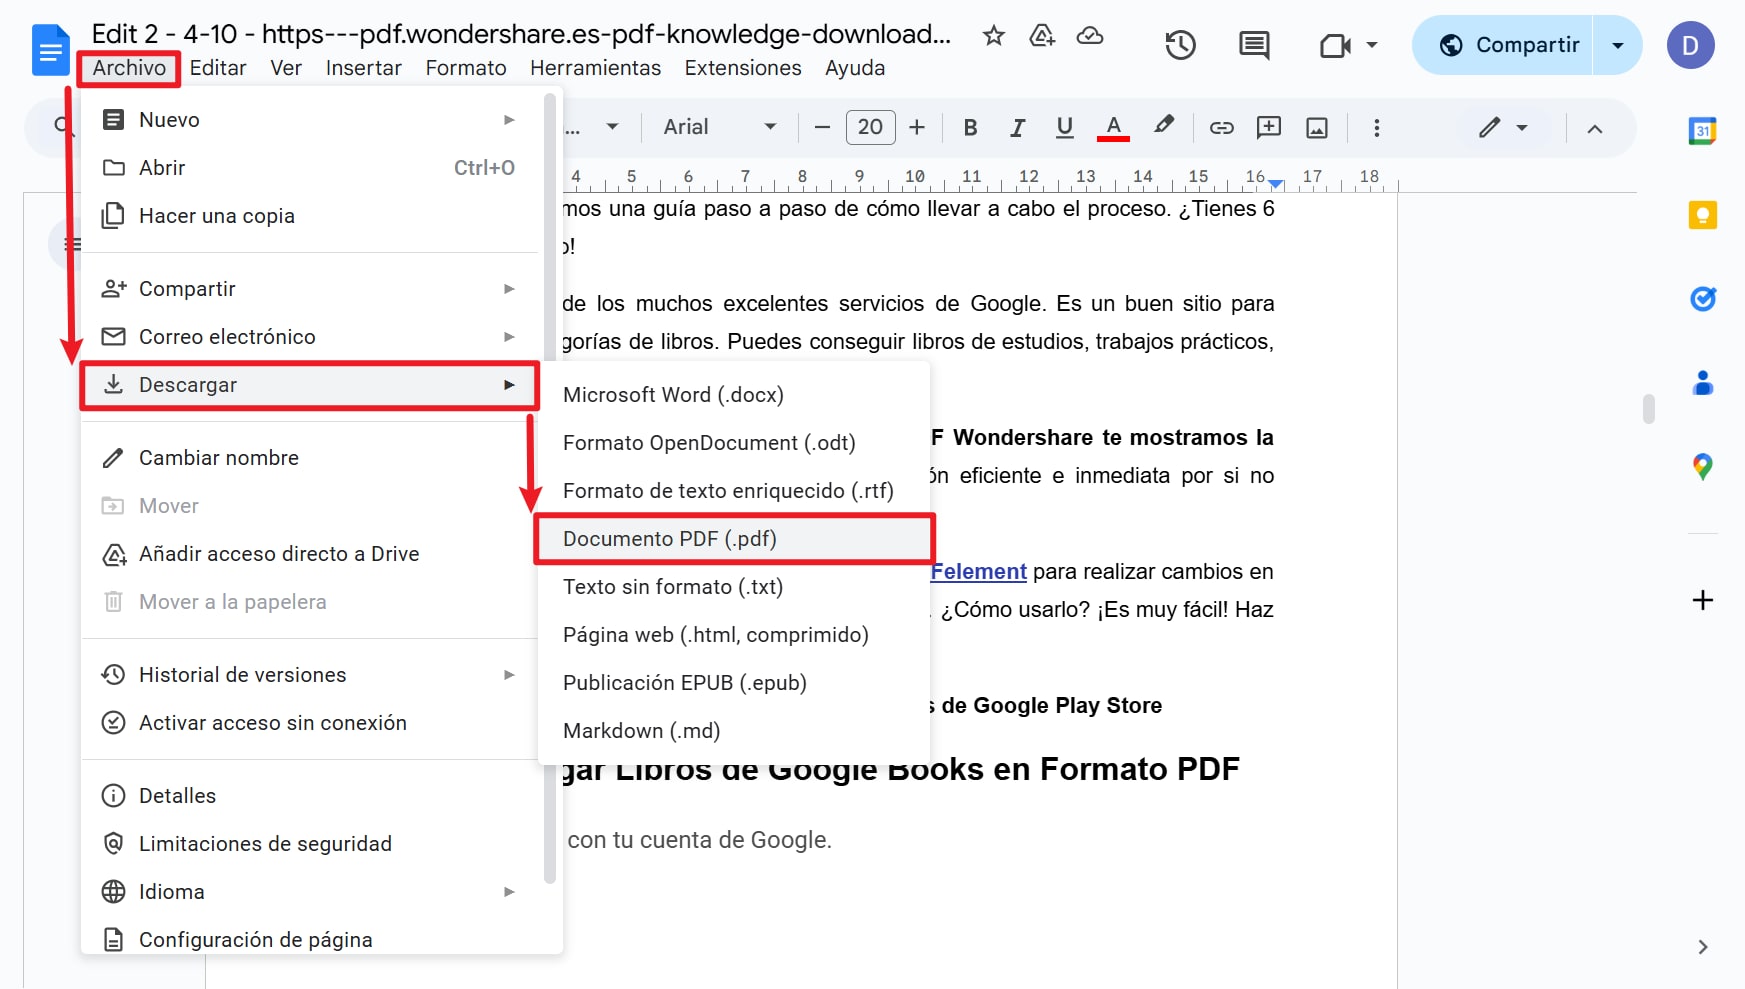Select Abrir from the Archivo menu
The width and height of the screenshot is (1745, 989).
[x=310, y=168]
